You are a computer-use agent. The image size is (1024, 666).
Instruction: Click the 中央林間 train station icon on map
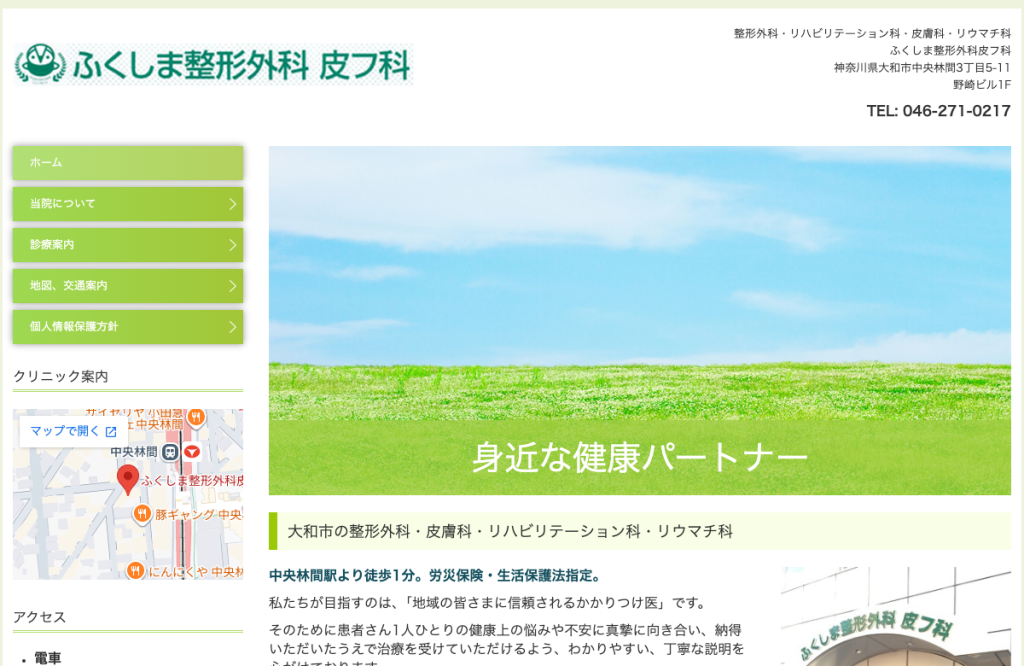(170, 452)
